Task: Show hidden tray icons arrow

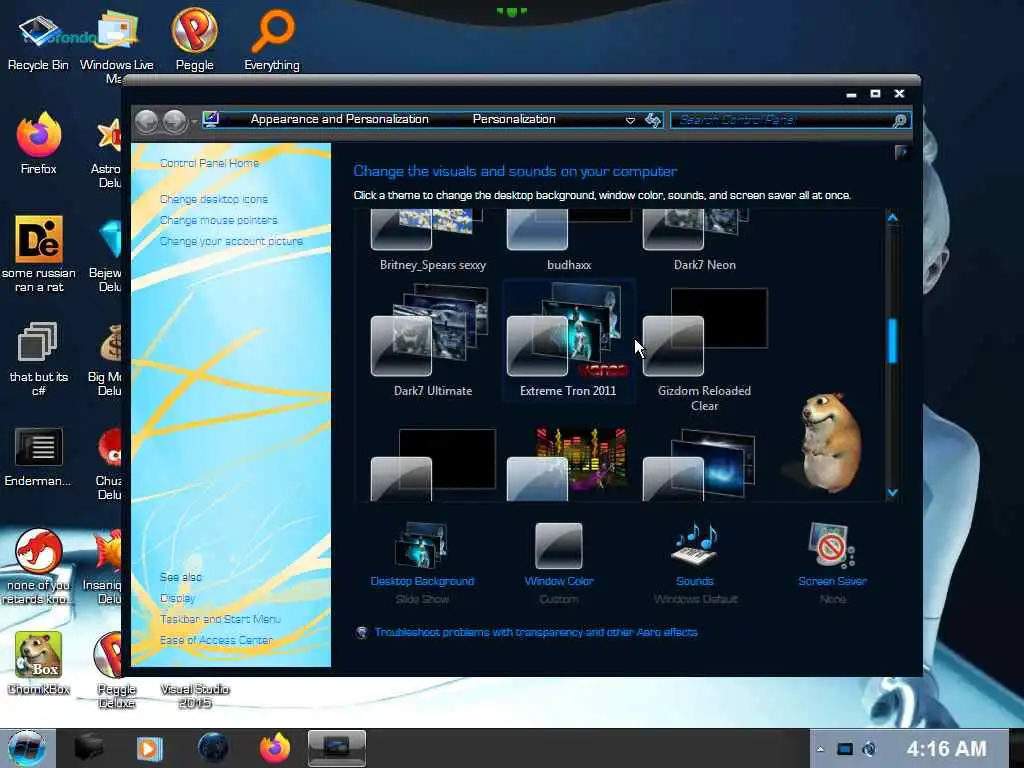Action: 820,749
